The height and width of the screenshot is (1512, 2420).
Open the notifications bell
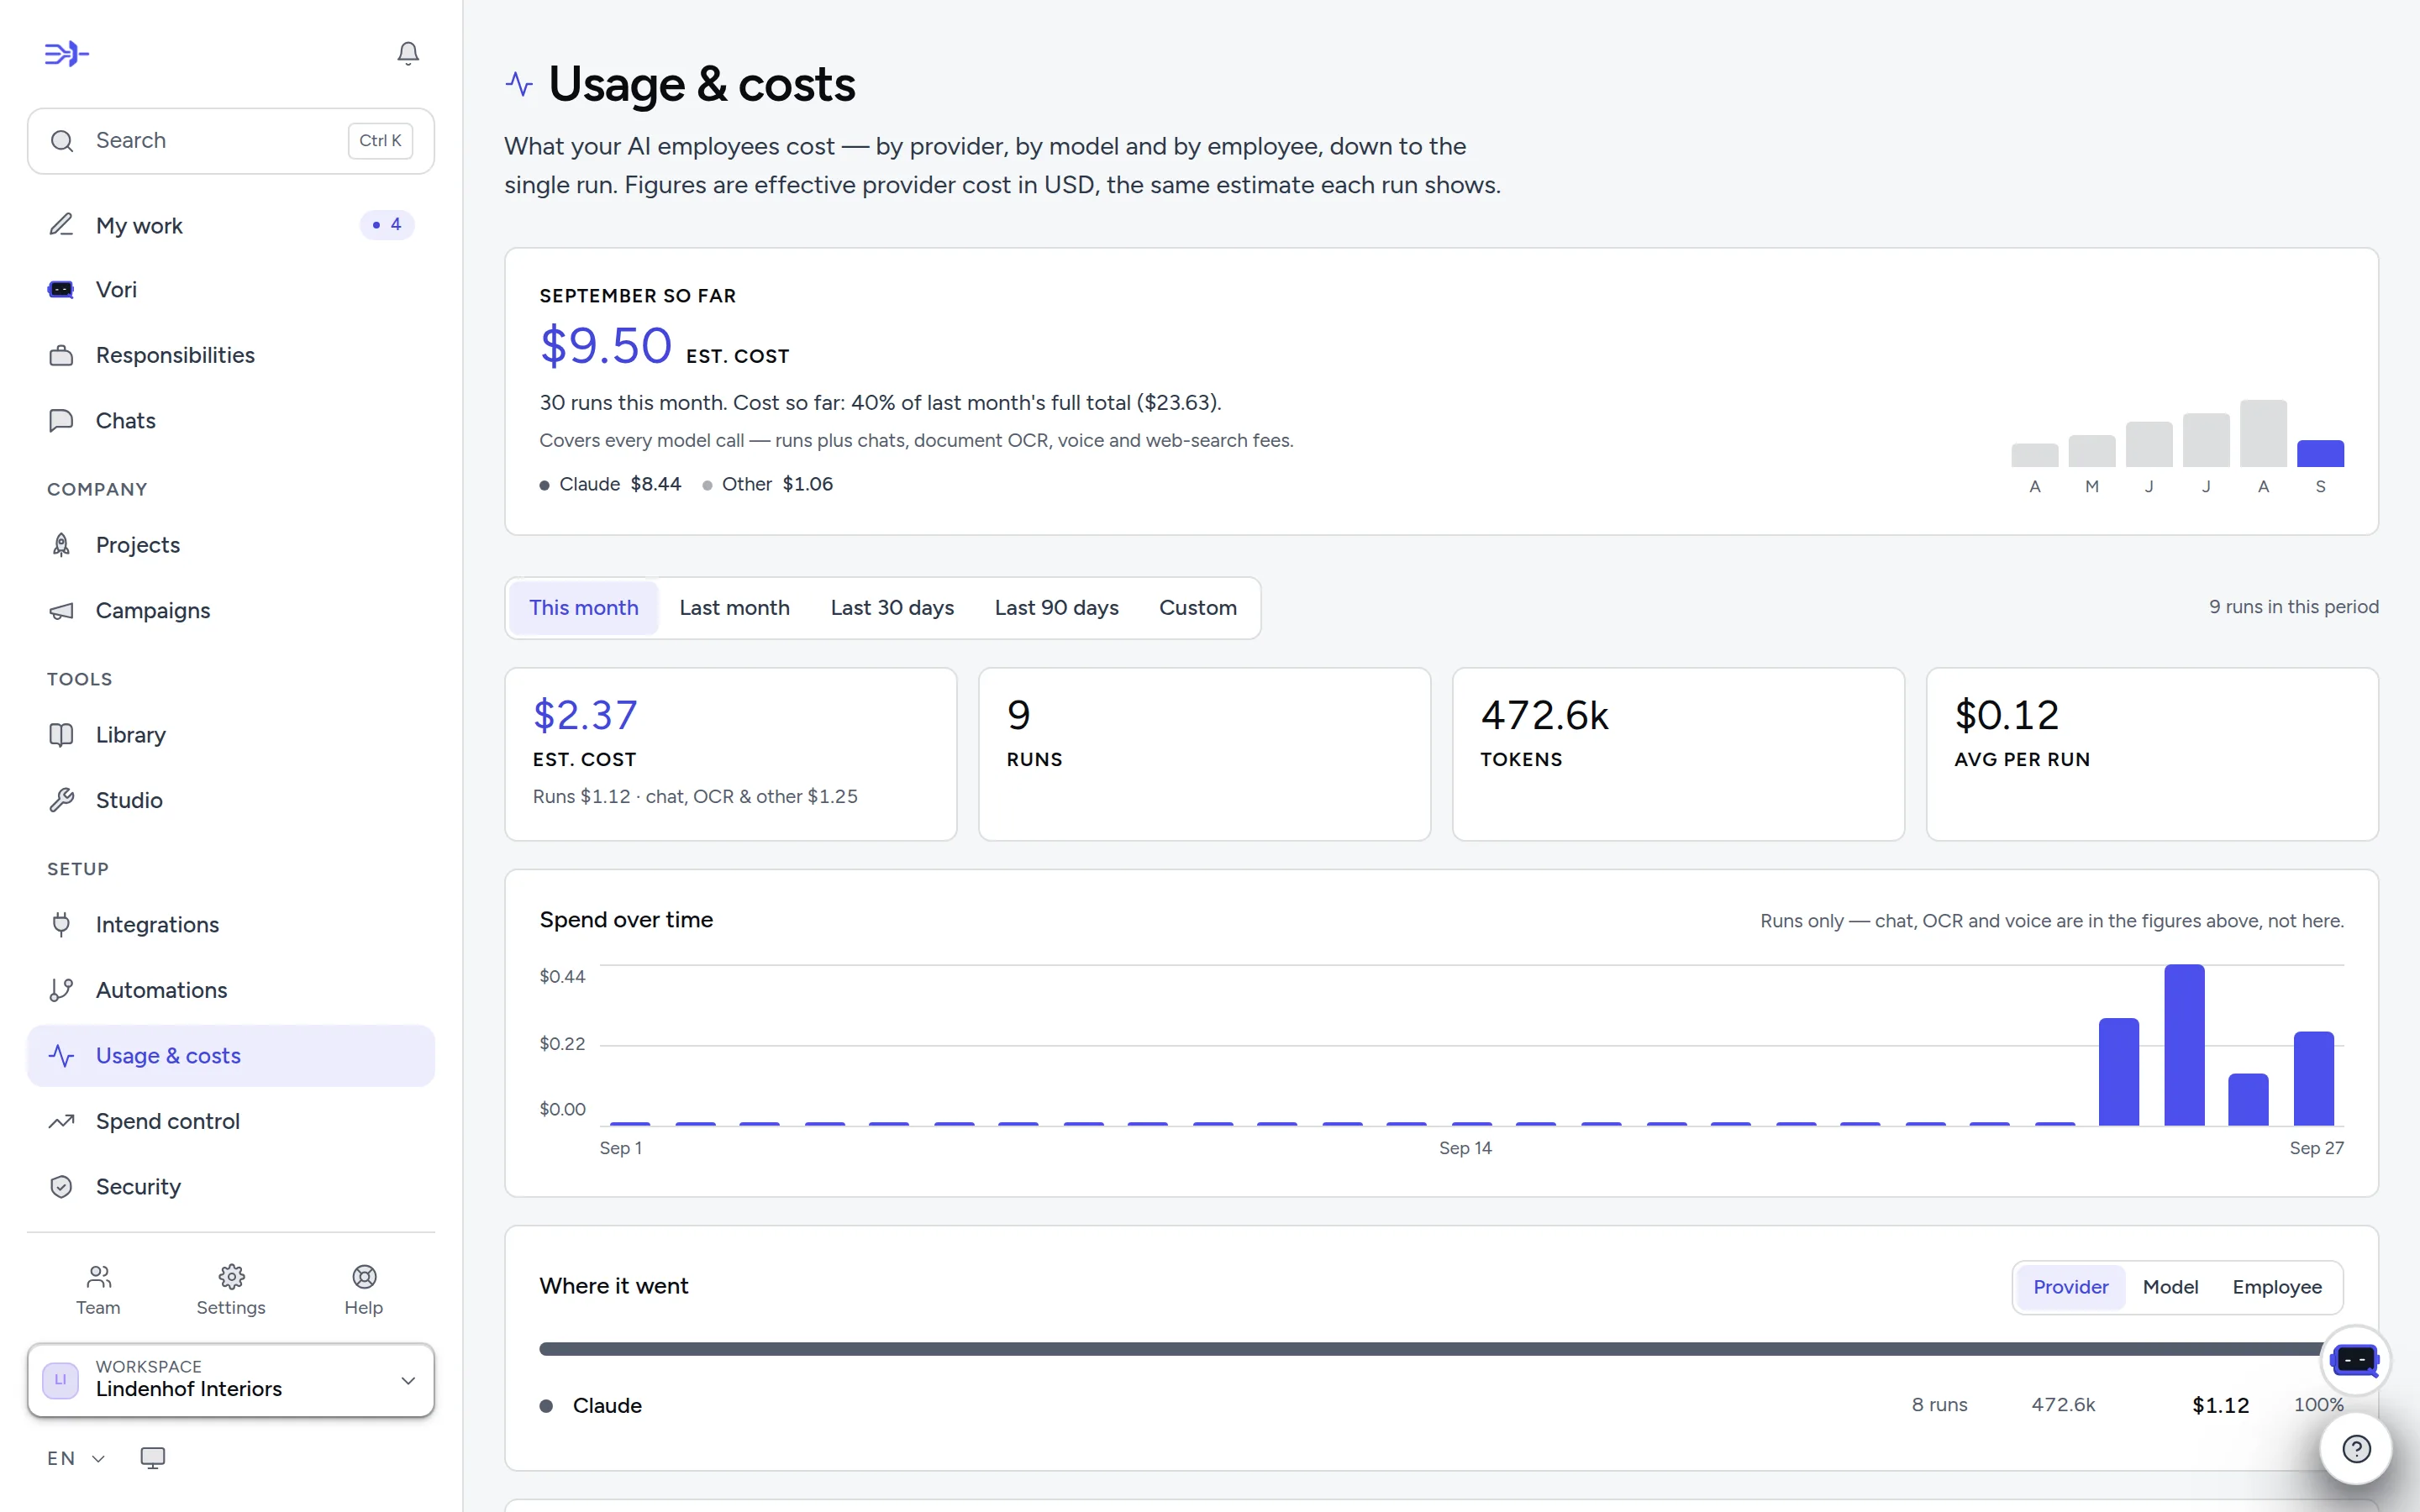[x=408, y=53]
